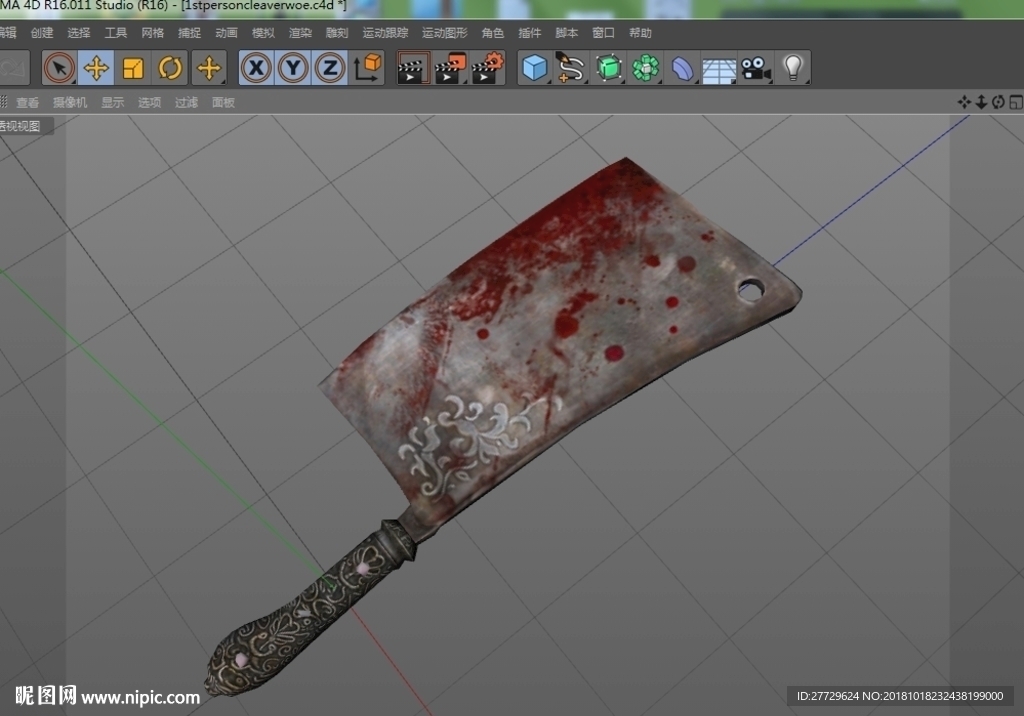This screenshot has width=1024, height=716.
Task: Open the spline pen tool menu
Action: pos(571,68)
